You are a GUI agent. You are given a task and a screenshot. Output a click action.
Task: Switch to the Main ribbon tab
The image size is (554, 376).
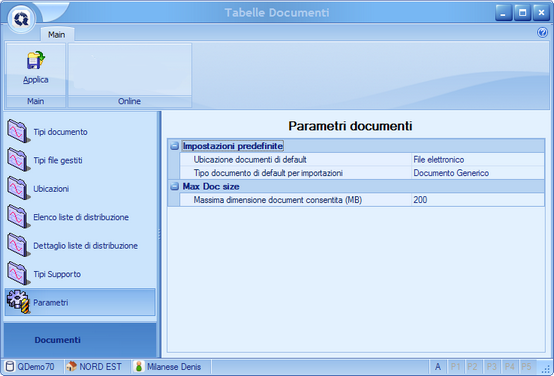coord(57,35)
